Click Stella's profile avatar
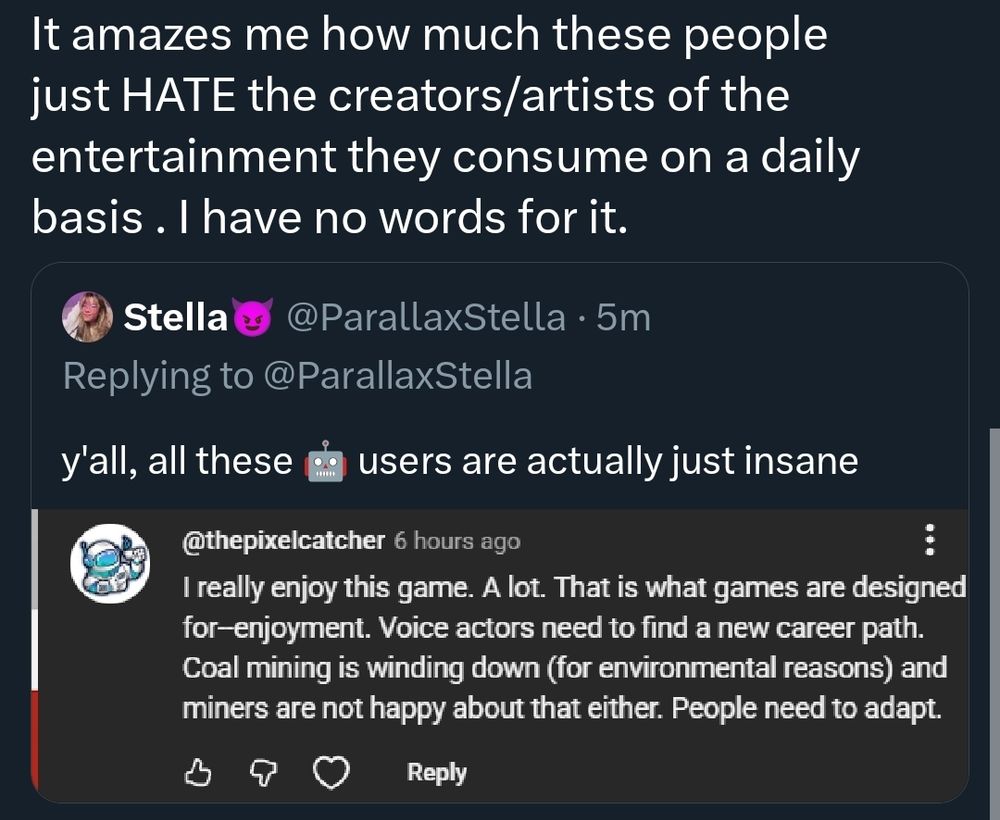 pos(87,317)
